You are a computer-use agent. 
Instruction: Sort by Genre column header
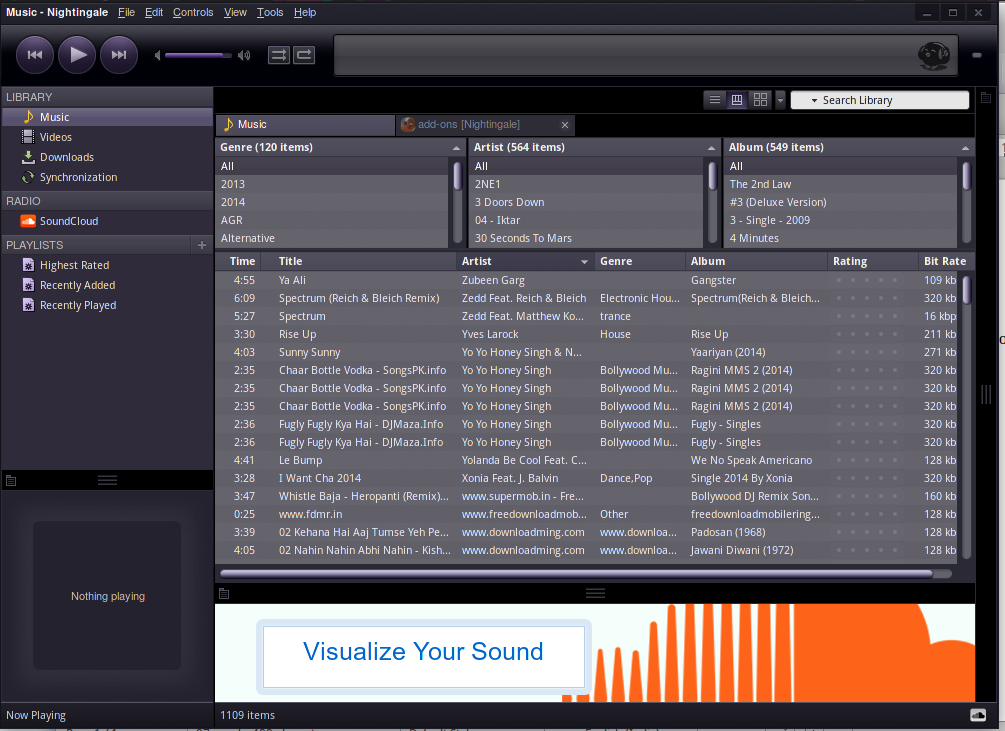pyautogui.click(x=639, y=261)
